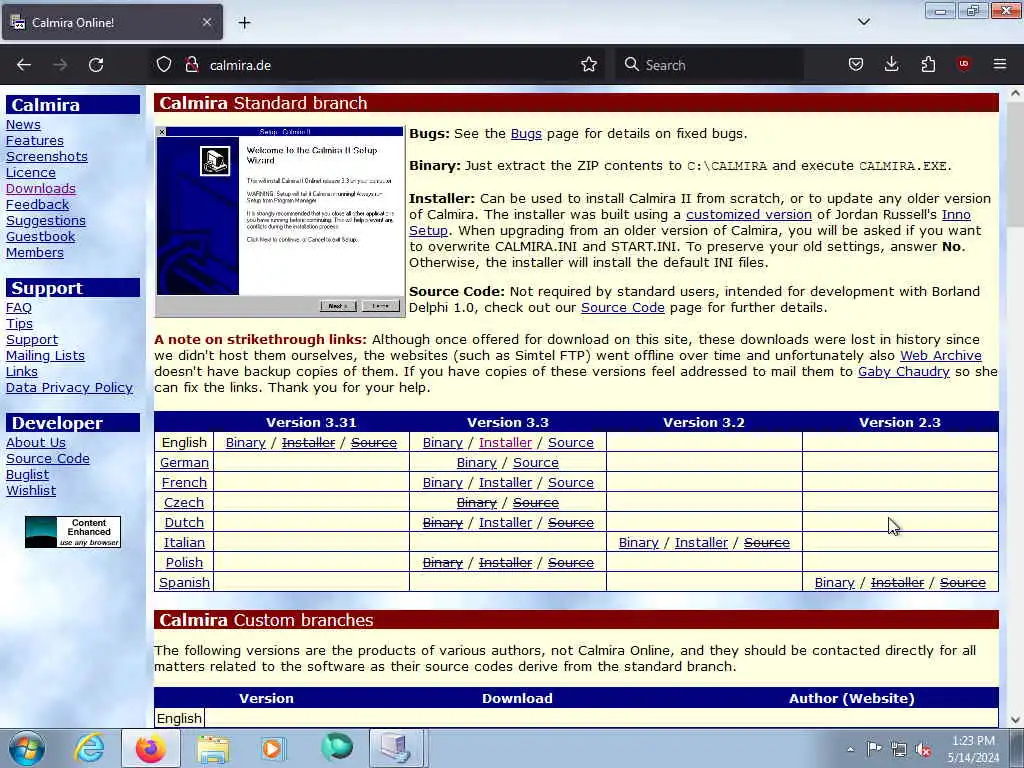Image resolution: width=1024 pixels, height=768 pixels.
Task: Download German Version 3.3 Source
Action: click(536, 463)
